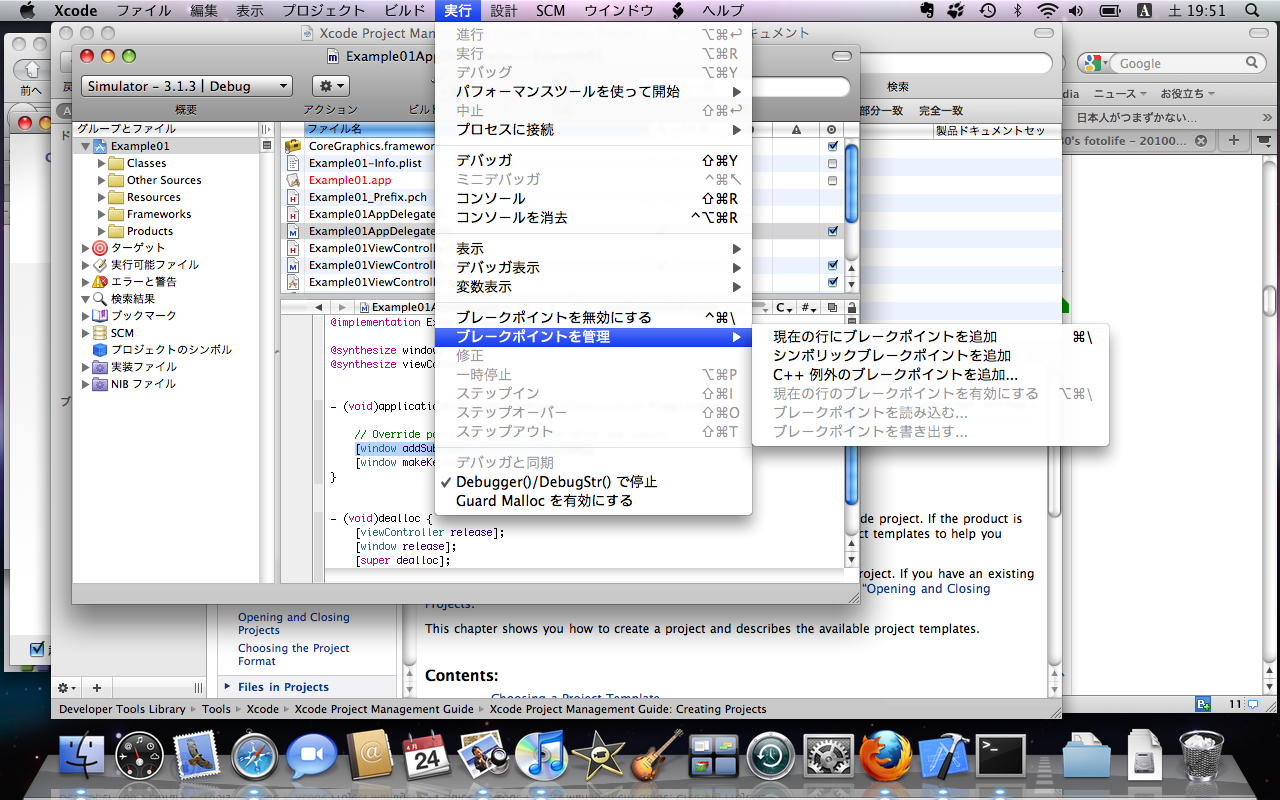Click Xcode Project Management Guide breadcrumb
Viewport: 1280px width, 800px height.
(x=384, y=709)
